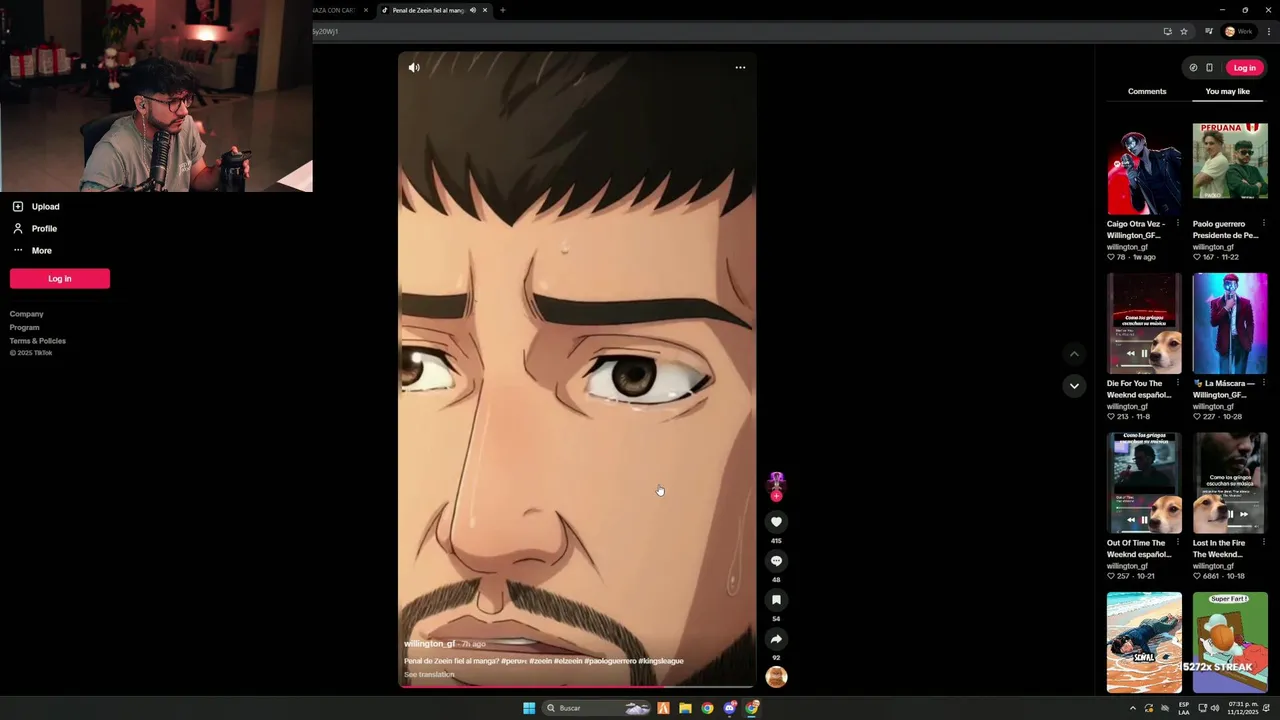Open the clock showing 07:31 p. m.
Screen dimensions: 1280x720
point(1243,708)
